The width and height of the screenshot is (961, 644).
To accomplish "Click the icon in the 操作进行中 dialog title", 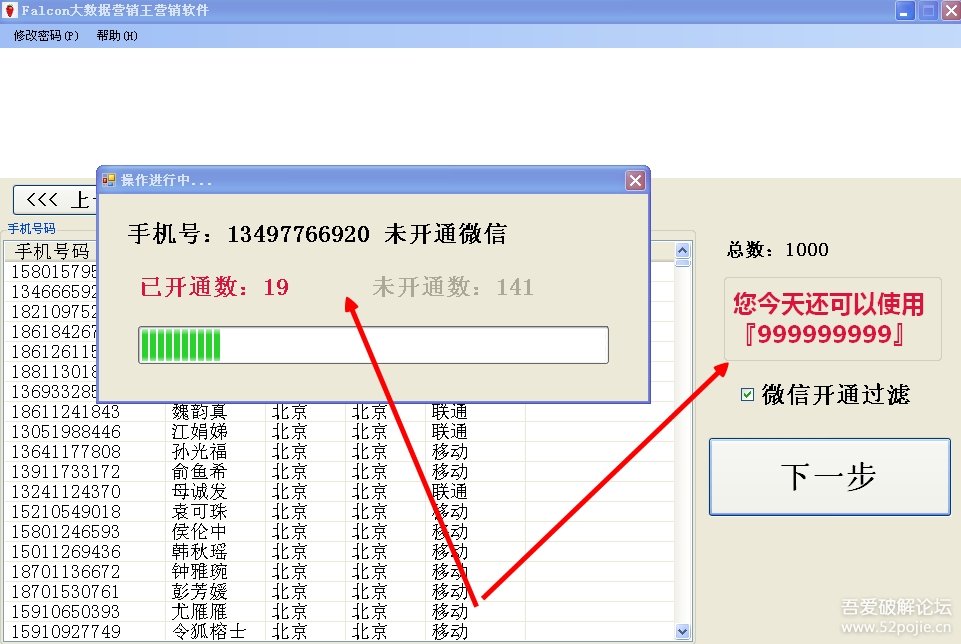I will point(109,180).
